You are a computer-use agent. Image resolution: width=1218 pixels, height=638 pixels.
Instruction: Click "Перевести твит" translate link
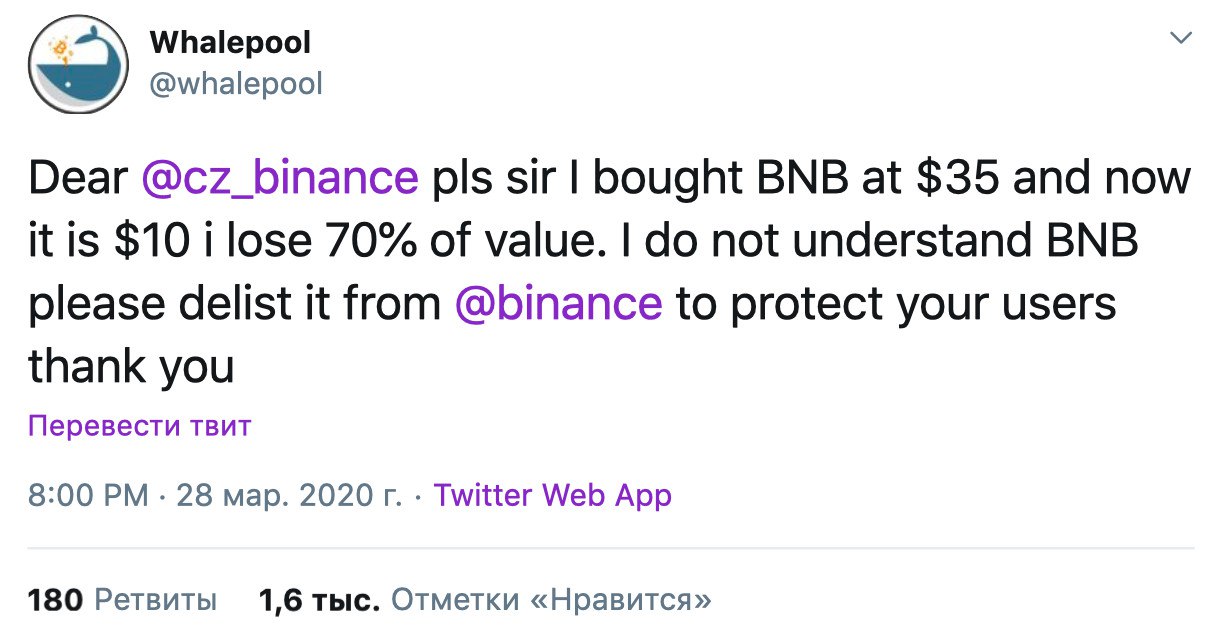tap(139, 427)
